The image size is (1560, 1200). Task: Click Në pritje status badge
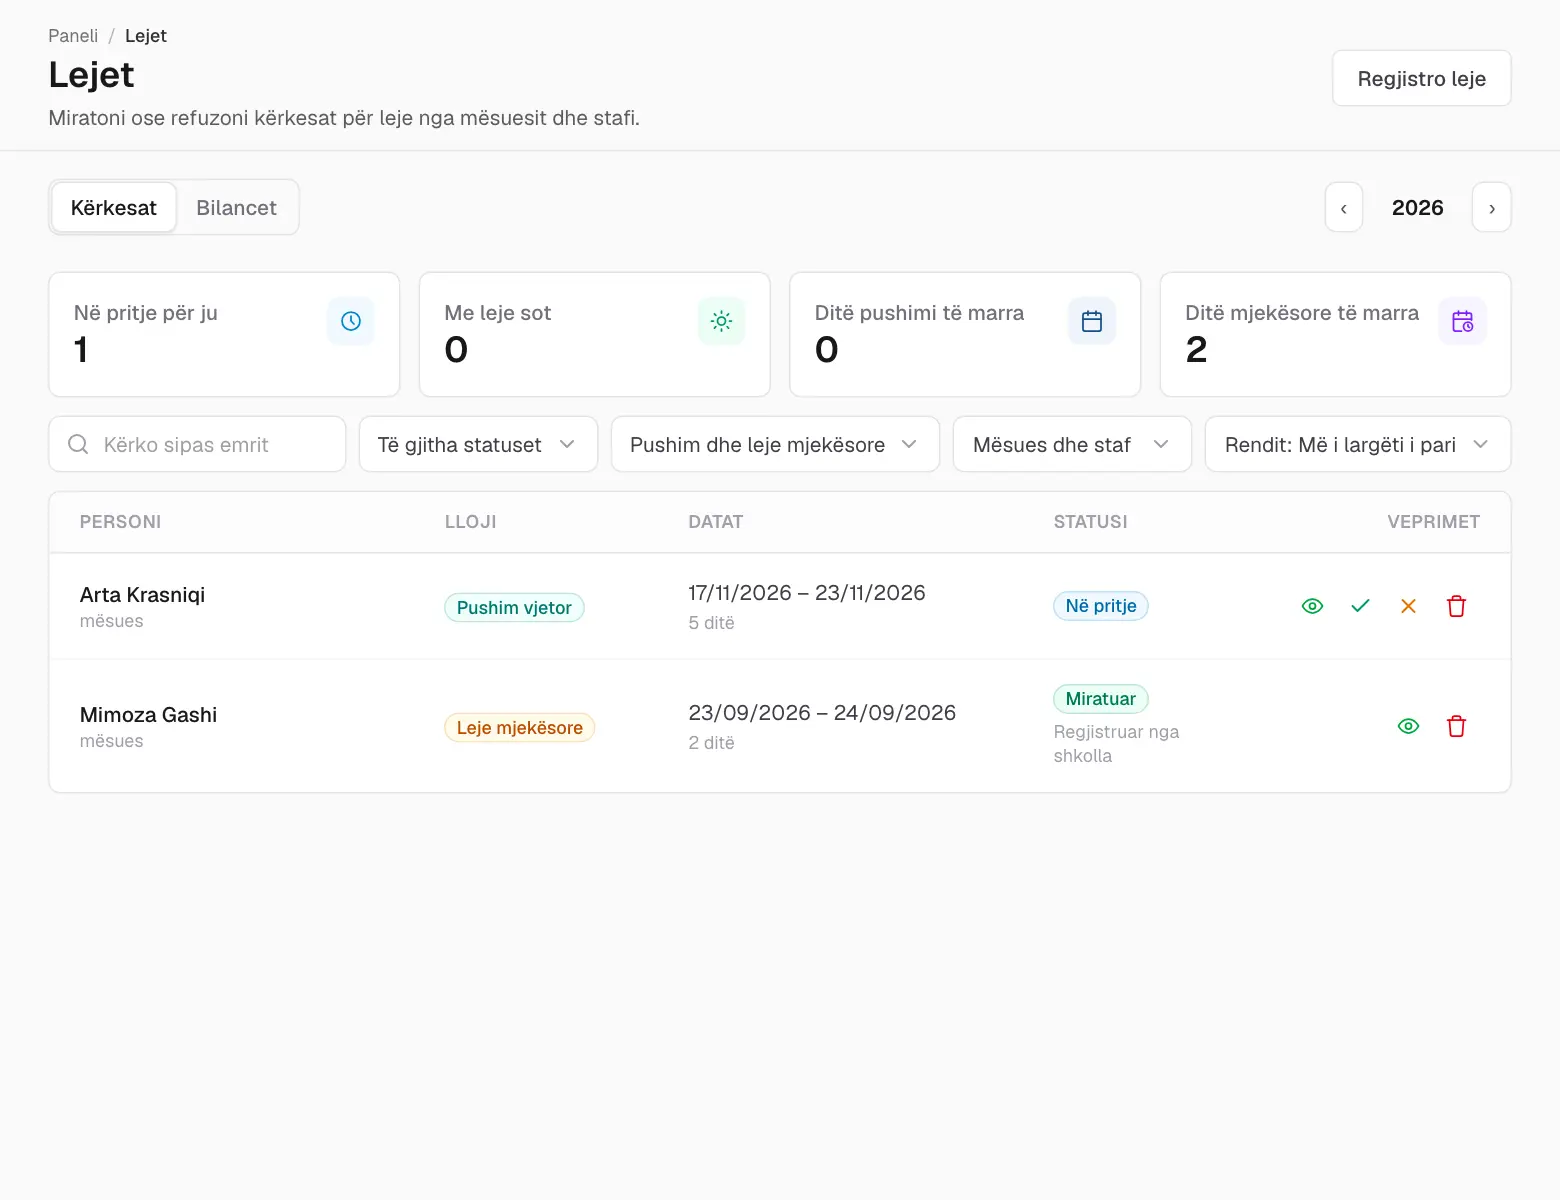tap(1100, 605)
